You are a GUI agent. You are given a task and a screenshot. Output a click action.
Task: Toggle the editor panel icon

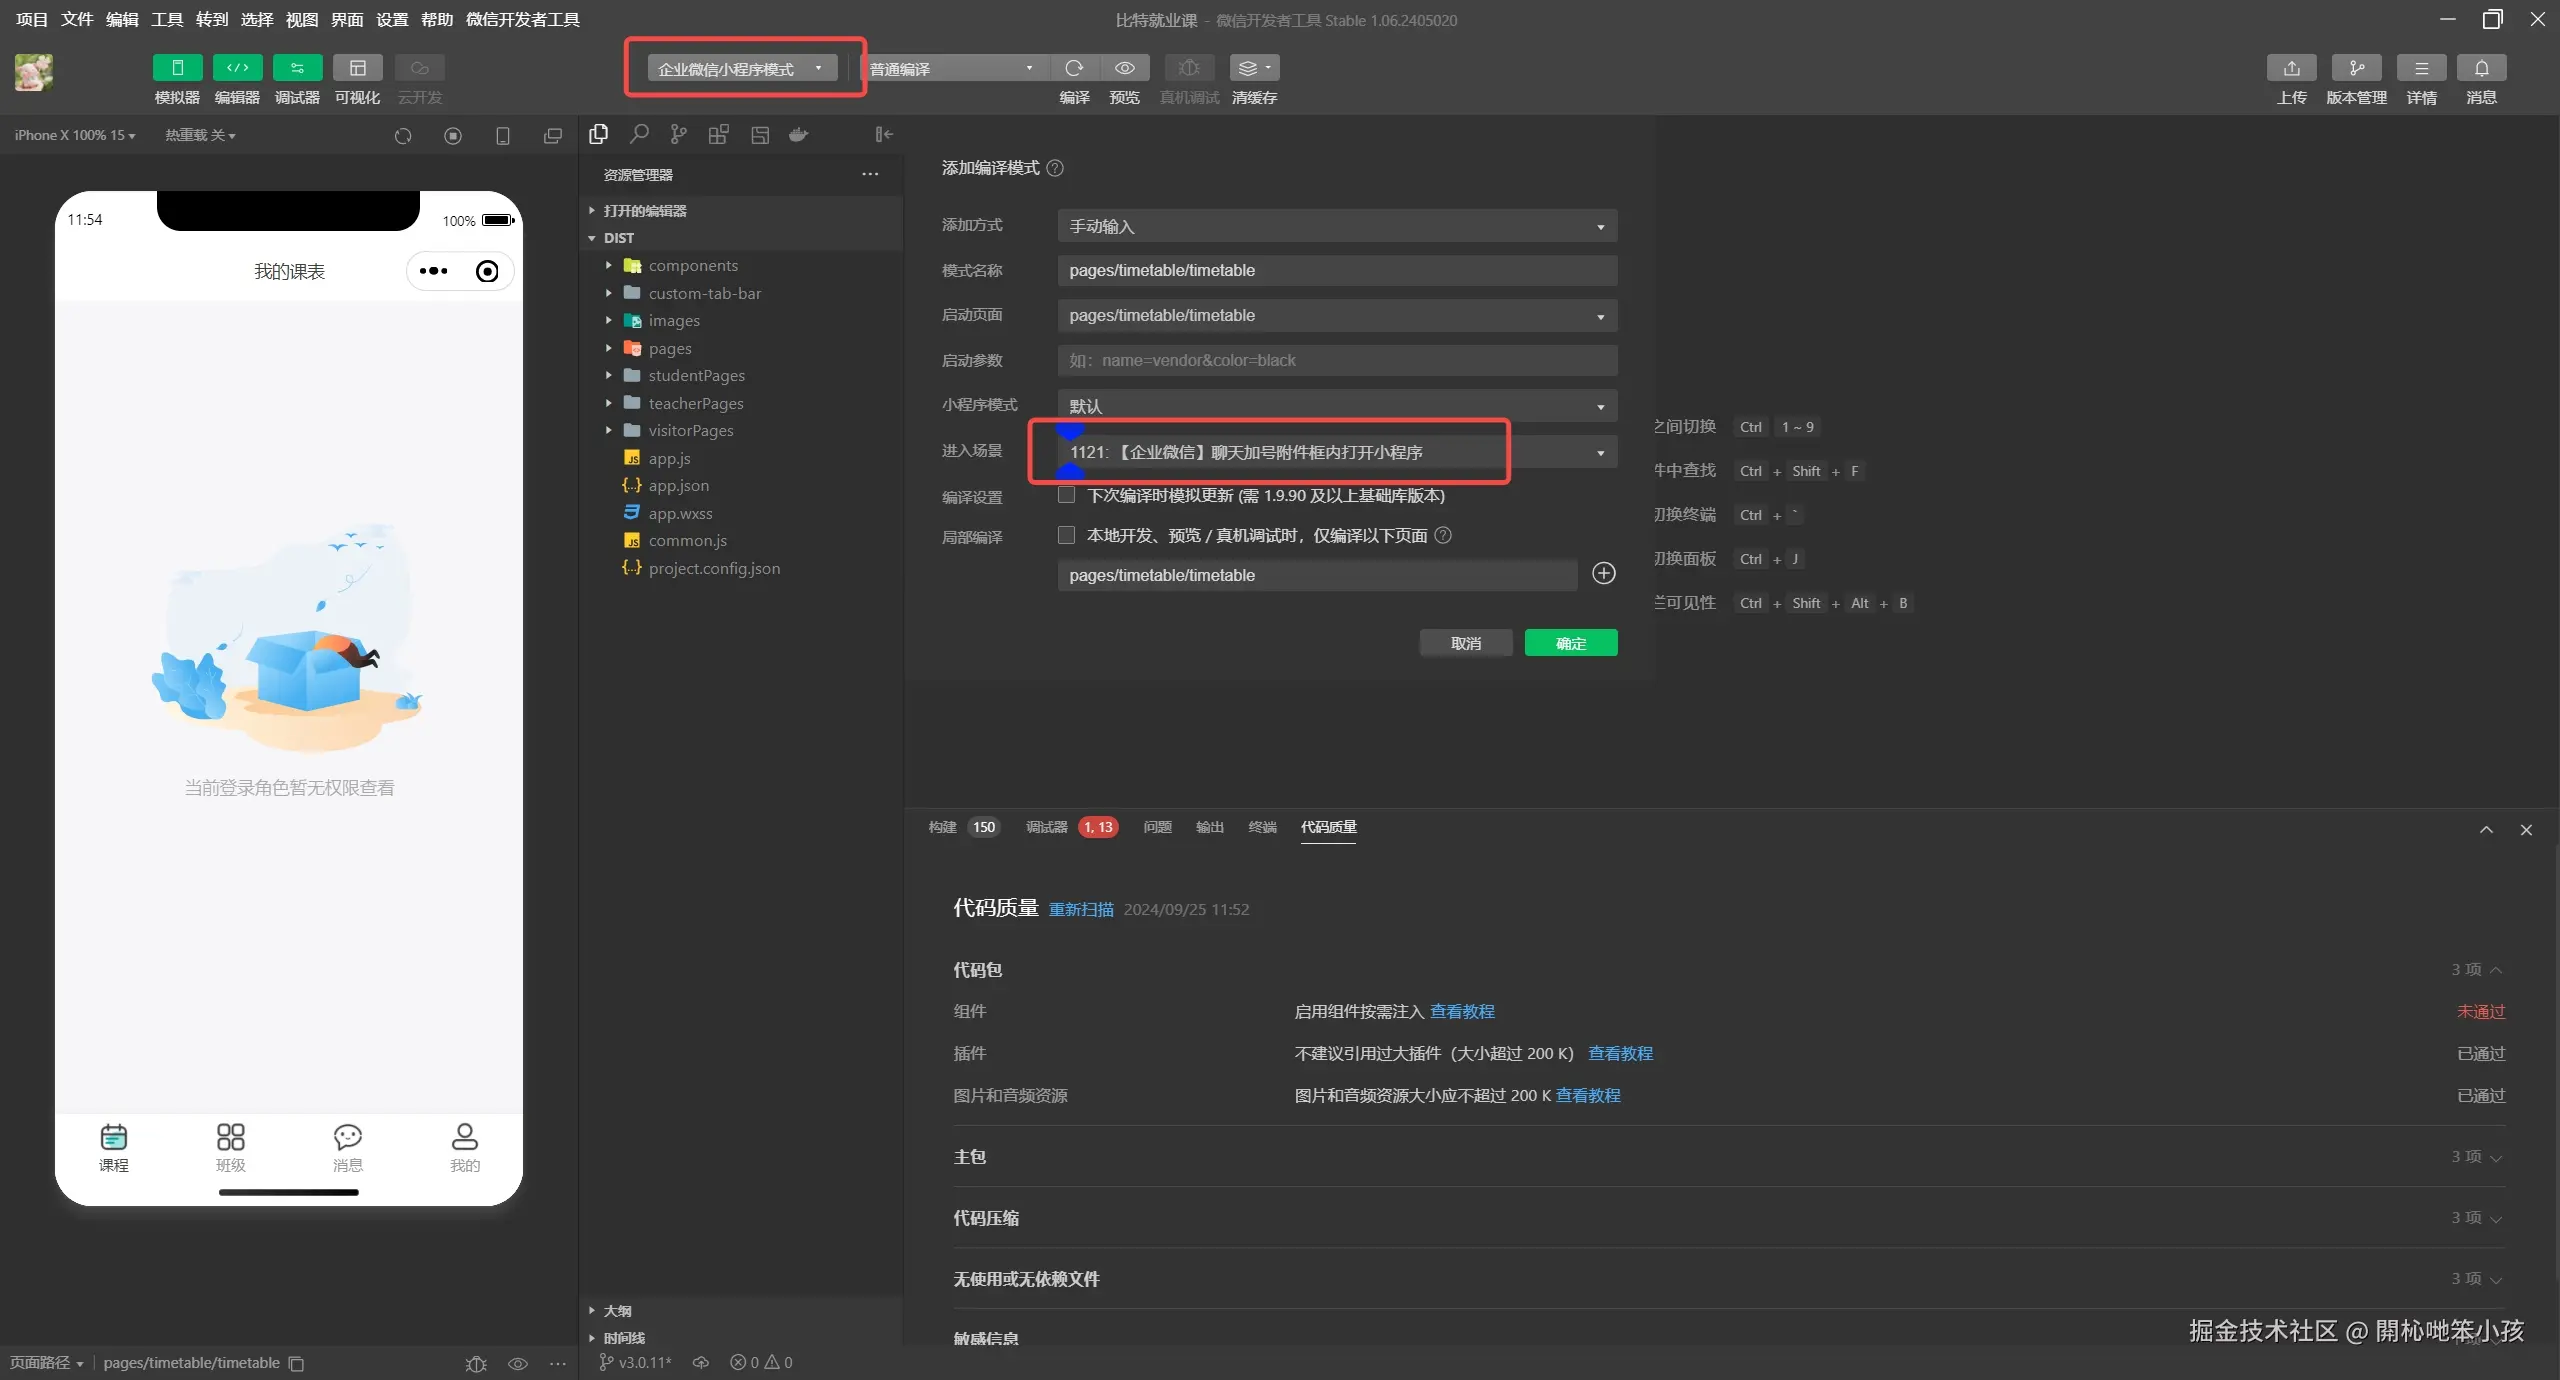237,67
